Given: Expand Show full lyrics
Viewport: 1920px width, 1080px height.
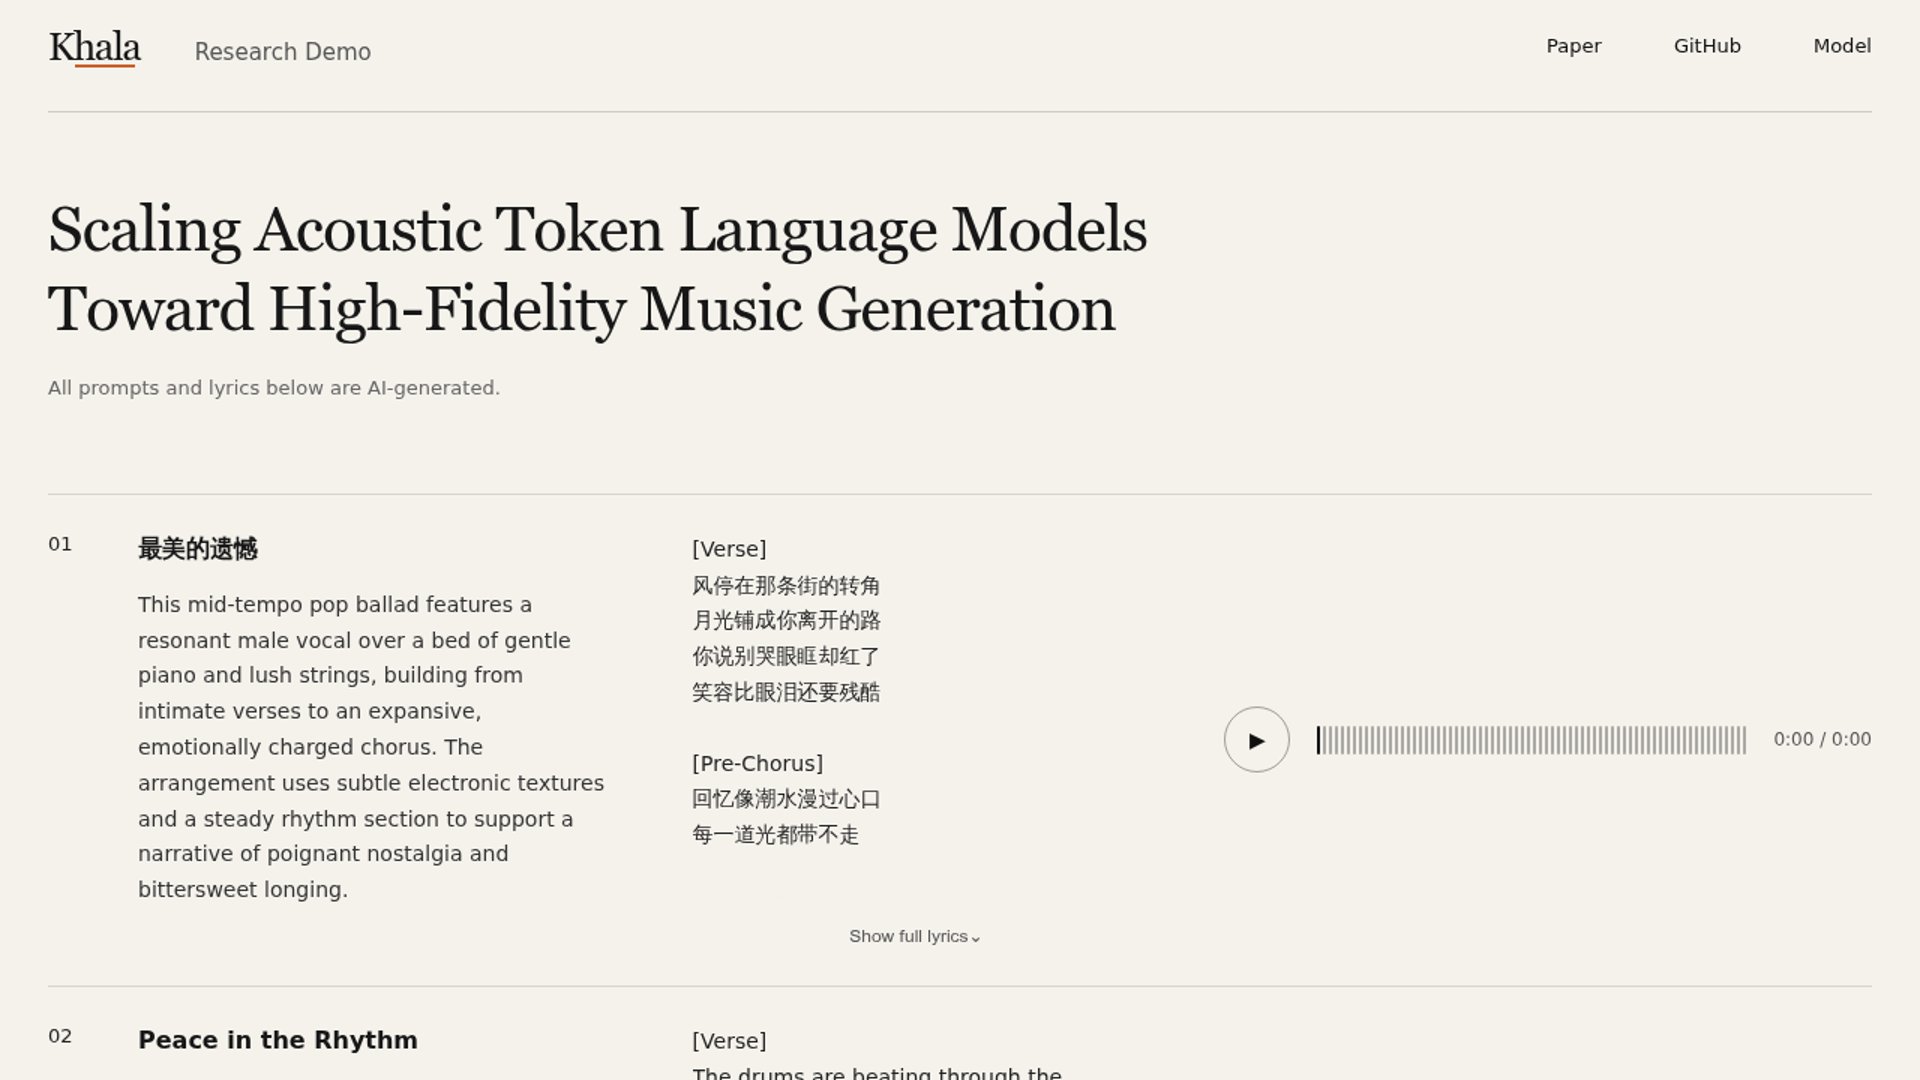Looking at the screenshot, I should (x=915, y=937).
